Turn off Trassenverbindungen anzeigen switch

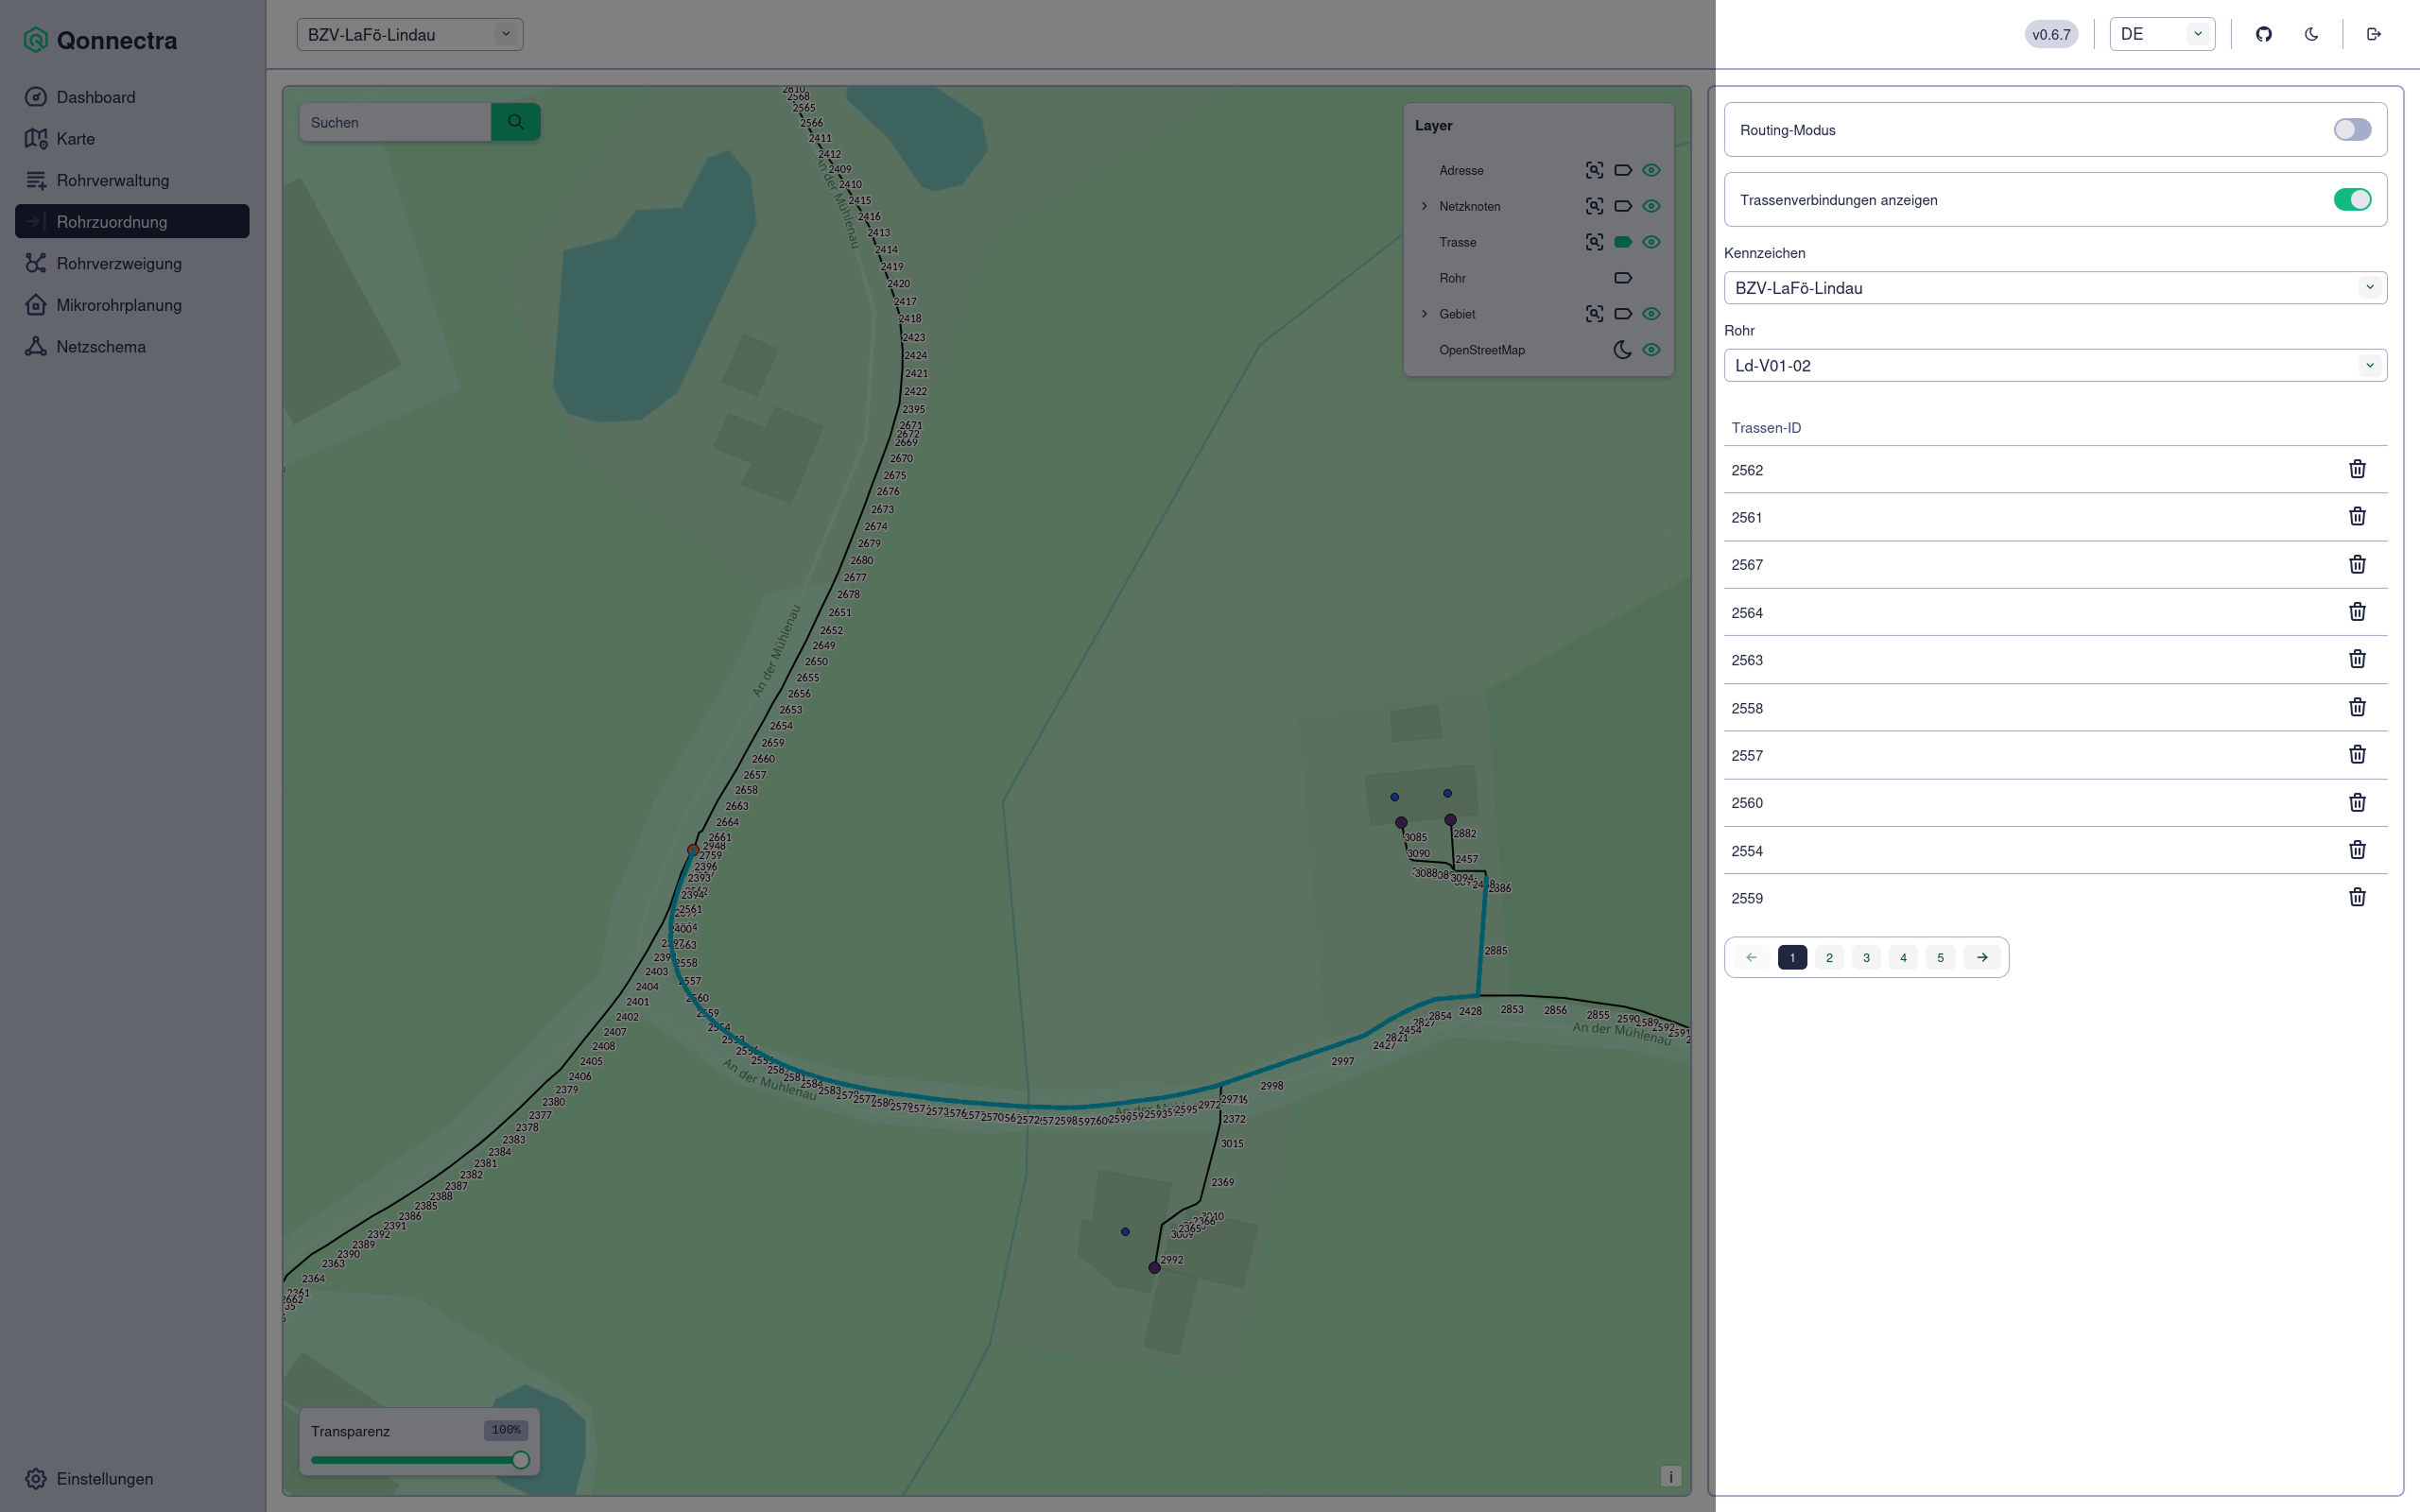pyautogui.click(x=2352, y=200)
